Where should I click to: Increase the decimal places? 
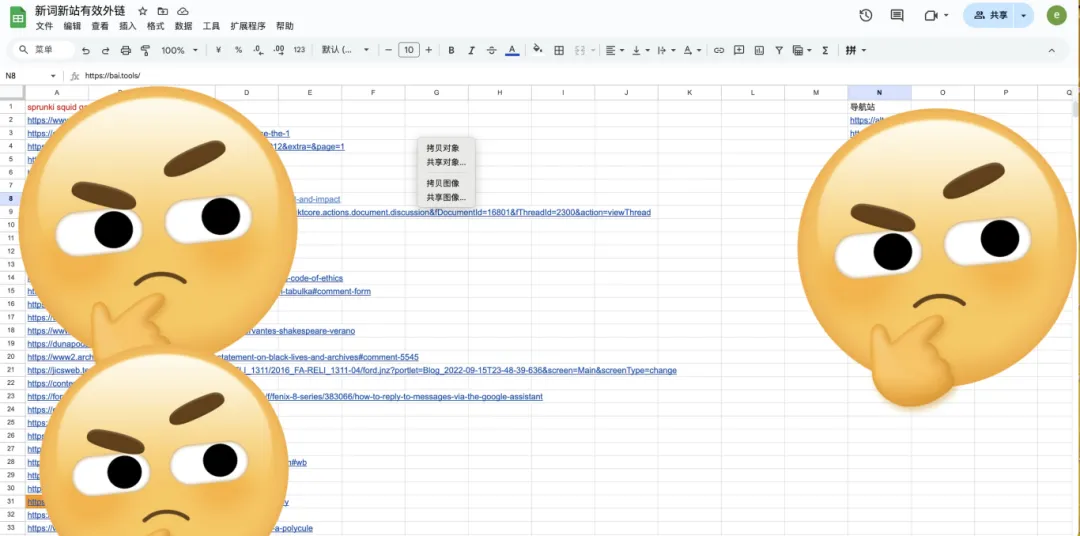(279, 50)
